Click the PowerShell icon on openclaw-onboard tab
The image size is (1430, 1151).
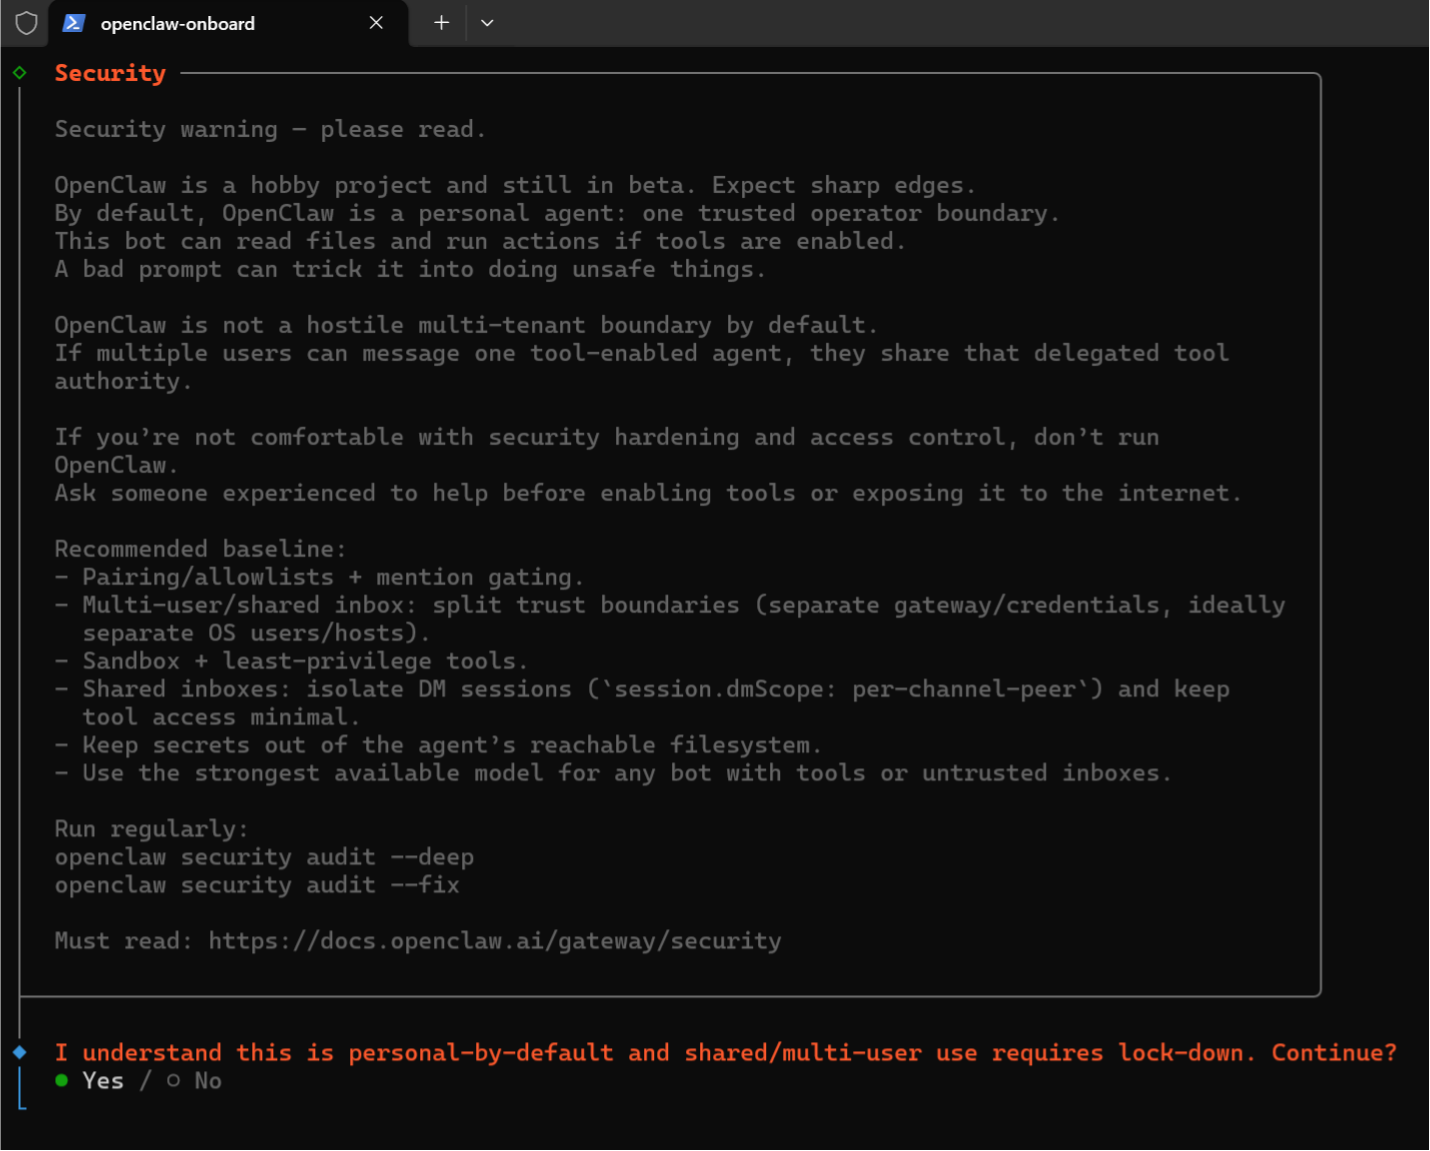coord(73,23)
